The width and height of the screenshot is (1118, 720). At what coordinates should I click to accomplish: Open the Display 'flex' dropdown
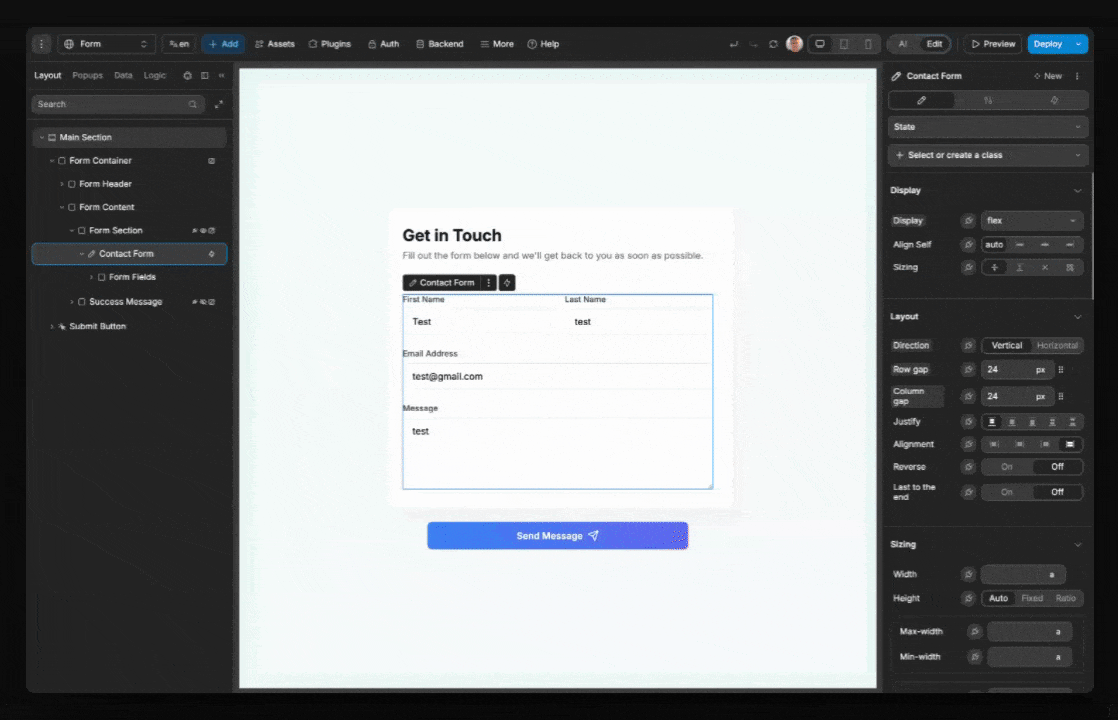1032,220
